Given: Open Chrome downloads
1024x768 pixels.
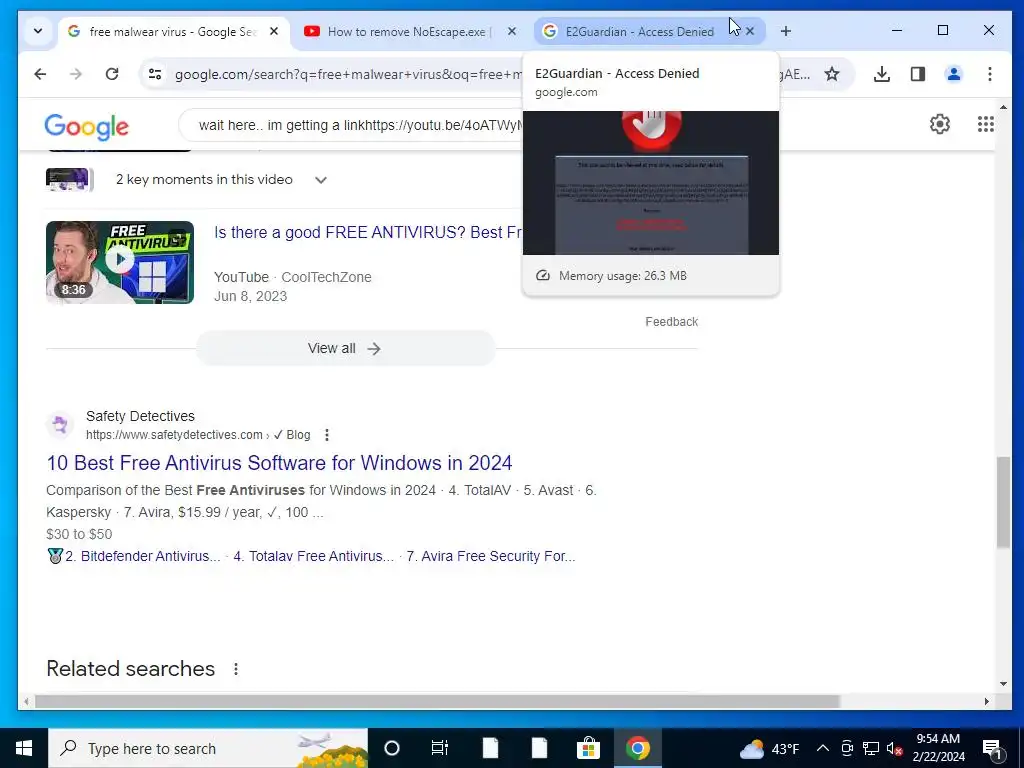Looking at the screenshot, I should (882, 74).
